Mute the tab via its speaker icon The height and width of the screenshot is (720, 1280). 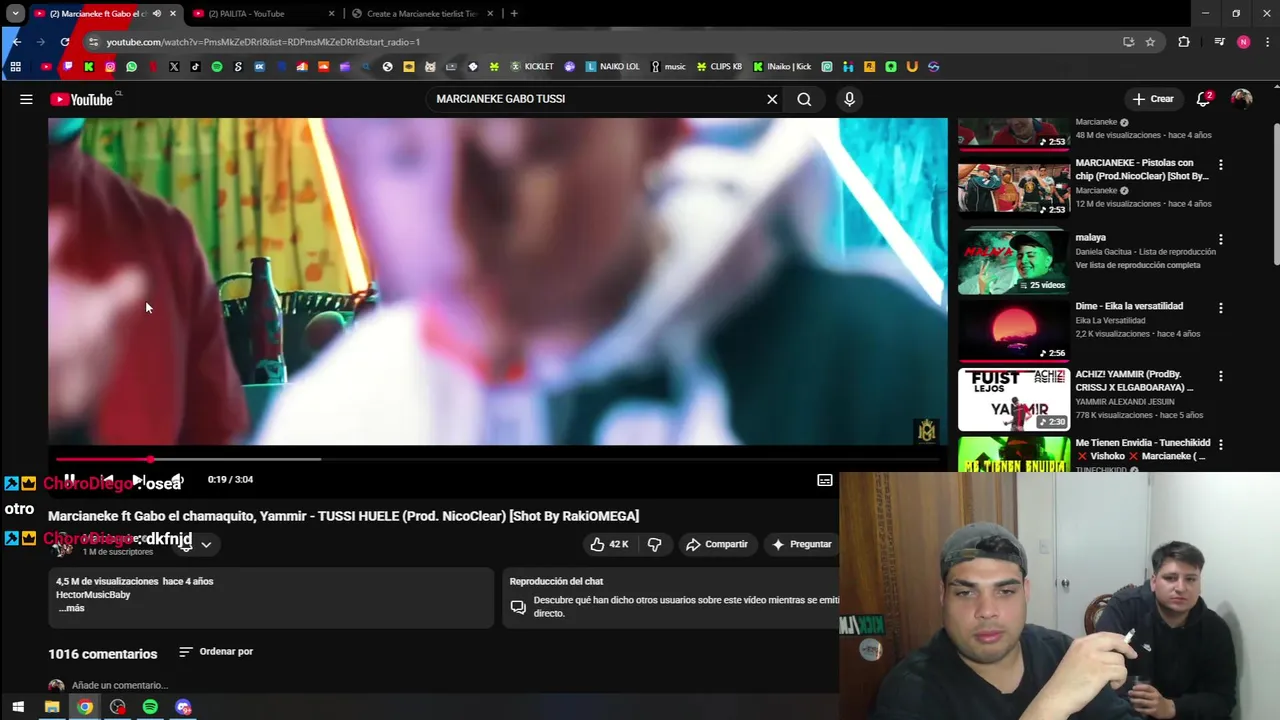click(x=156, y=13)
